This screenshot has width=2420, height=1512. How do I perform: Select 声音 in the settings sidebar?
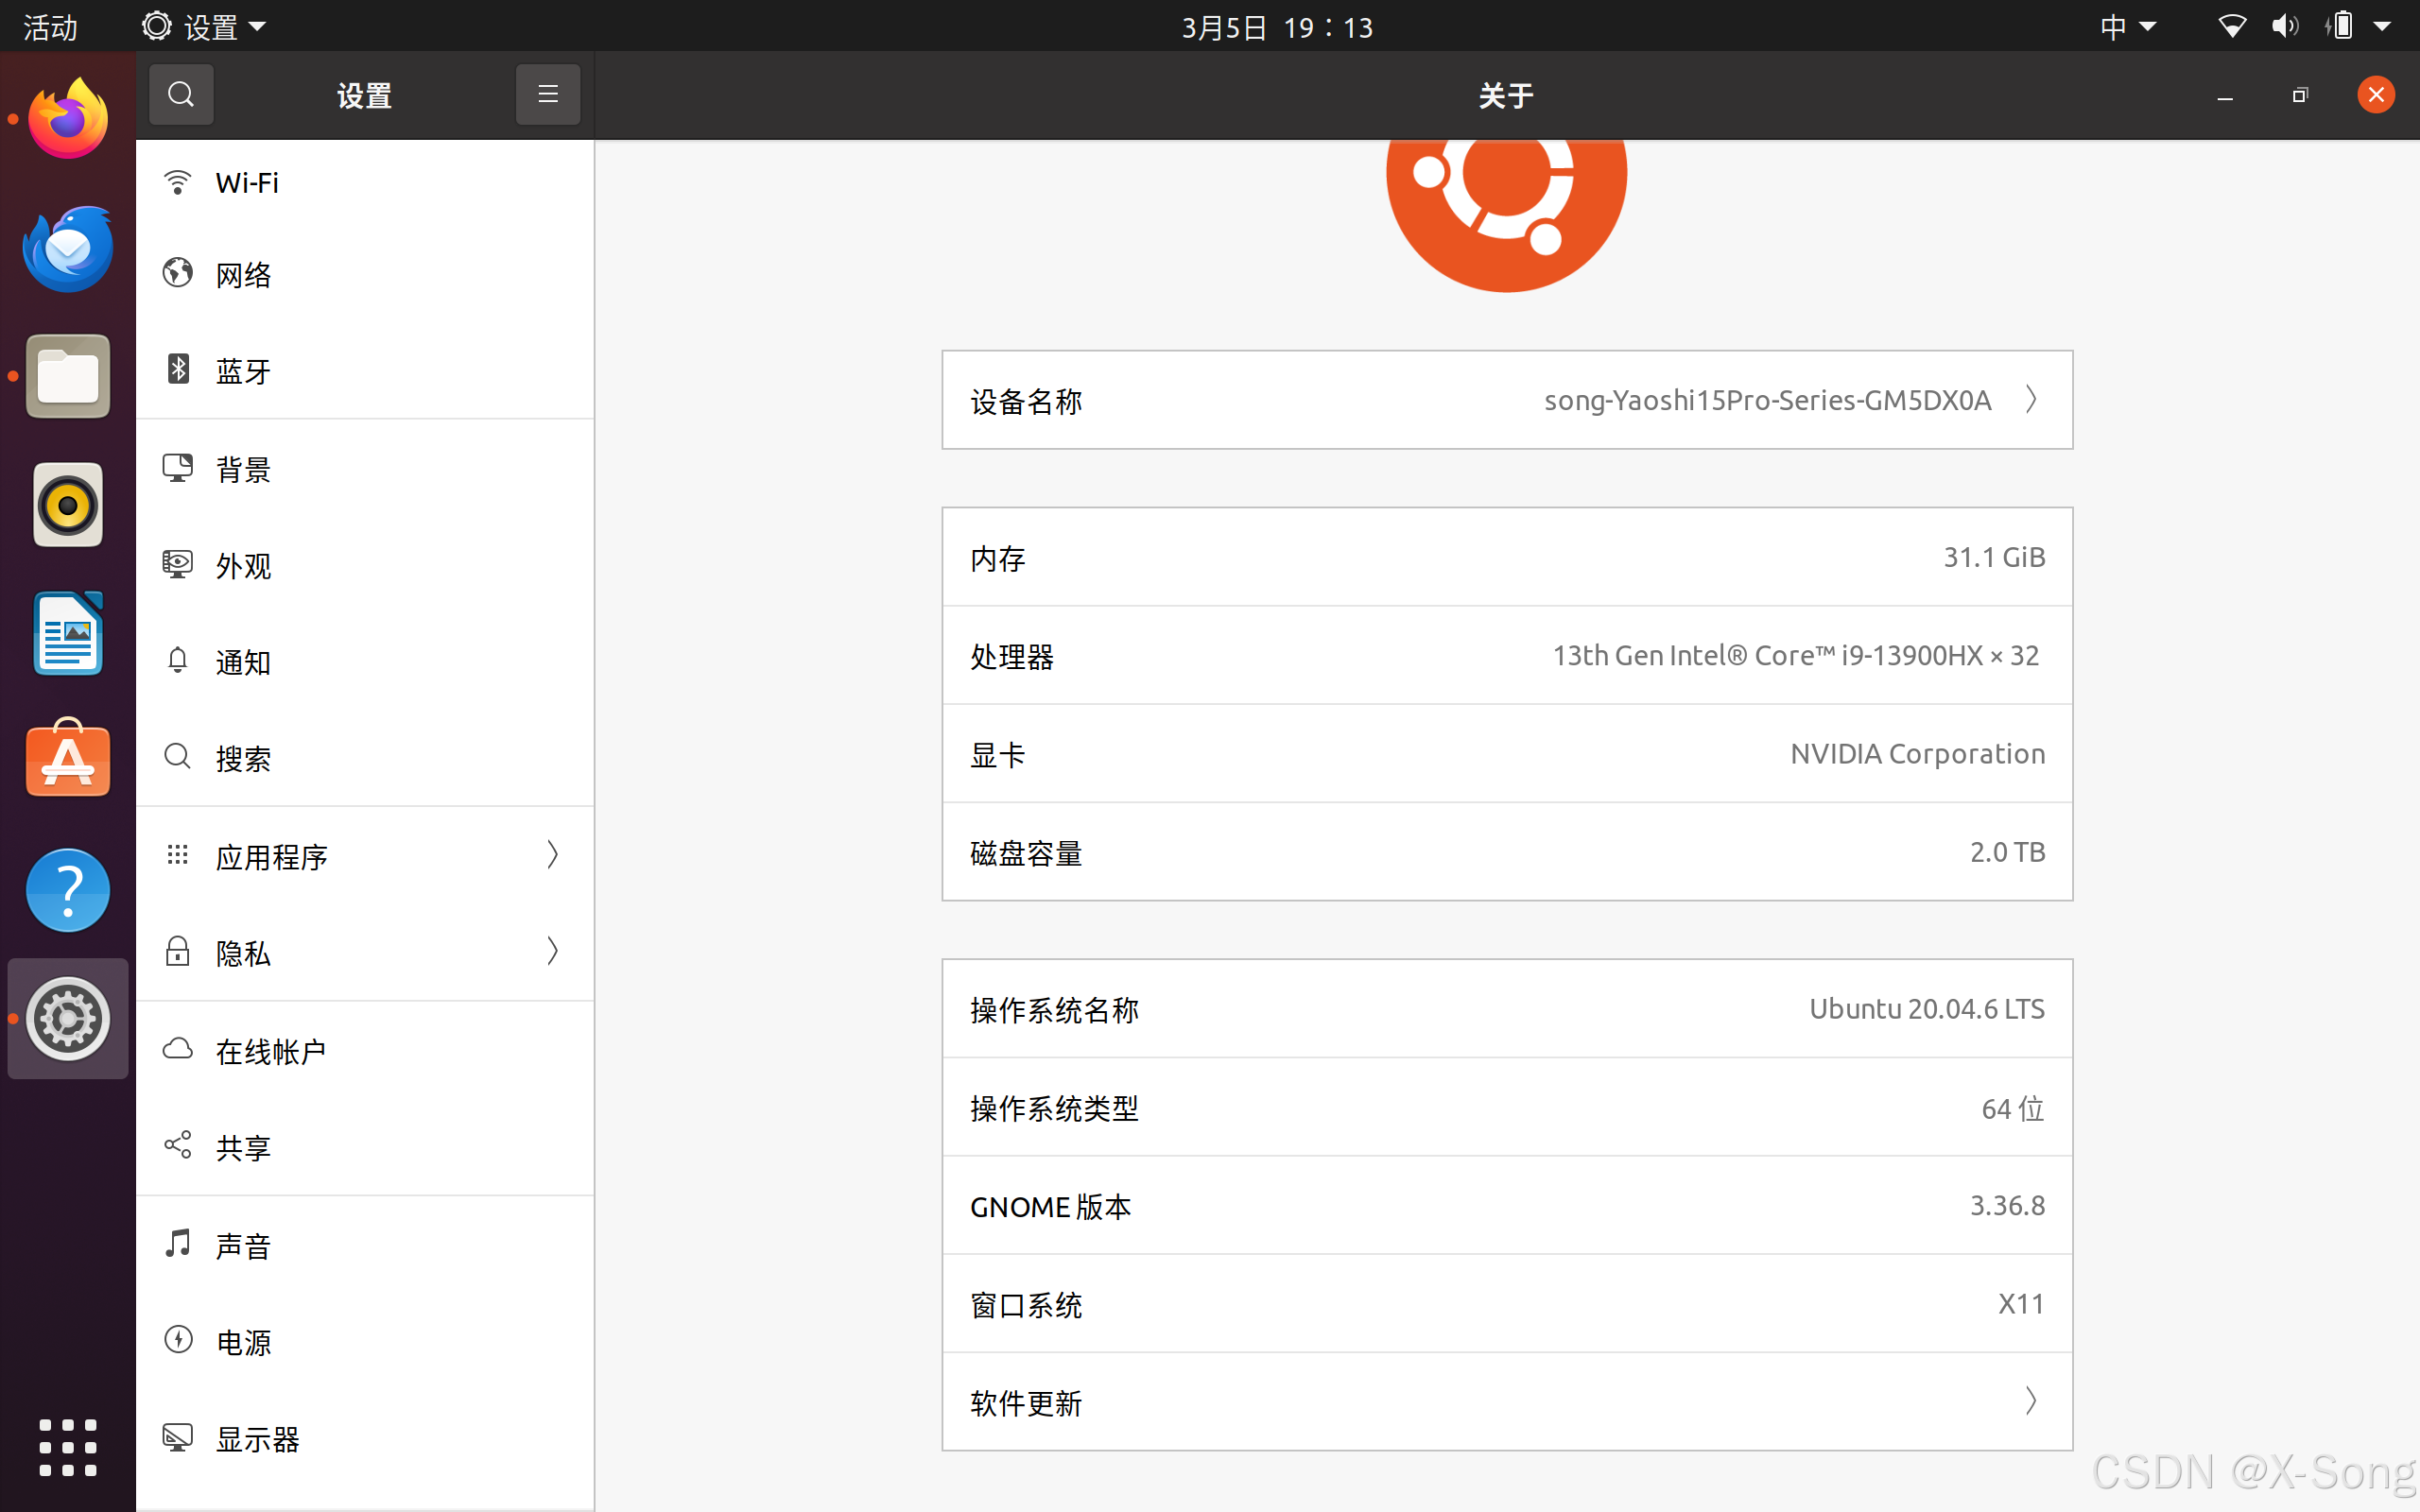tap(365, 1245)
